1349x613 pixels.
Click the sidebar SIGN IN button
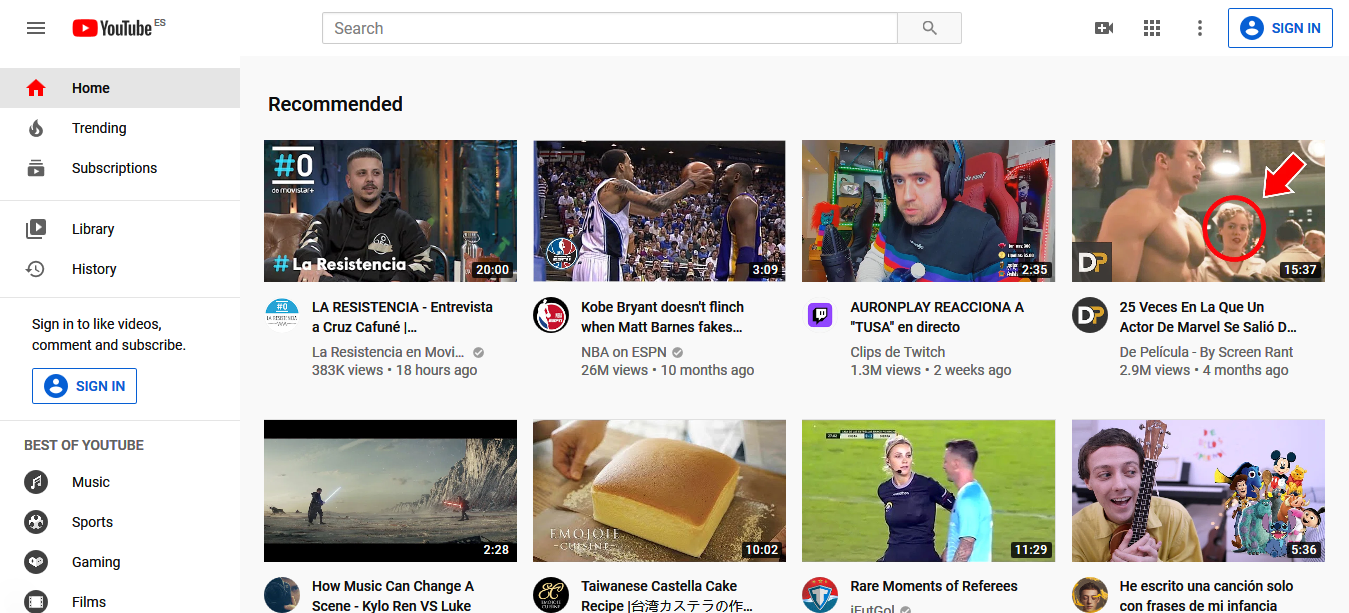(84, 386)
